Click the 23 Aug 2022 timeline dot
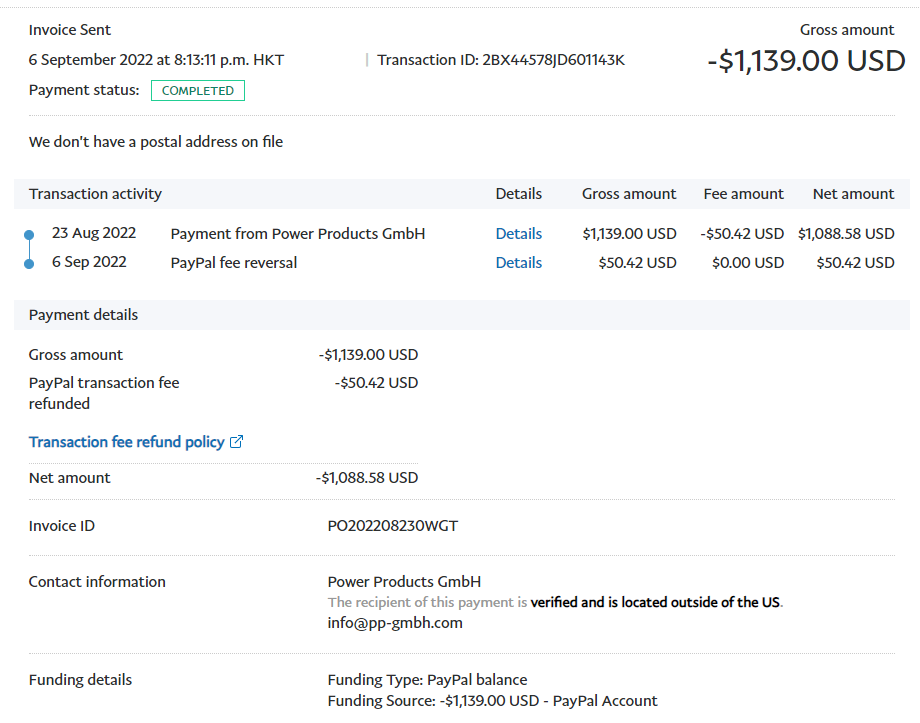This screenshot has height=723, width=920. coord(29,234)
